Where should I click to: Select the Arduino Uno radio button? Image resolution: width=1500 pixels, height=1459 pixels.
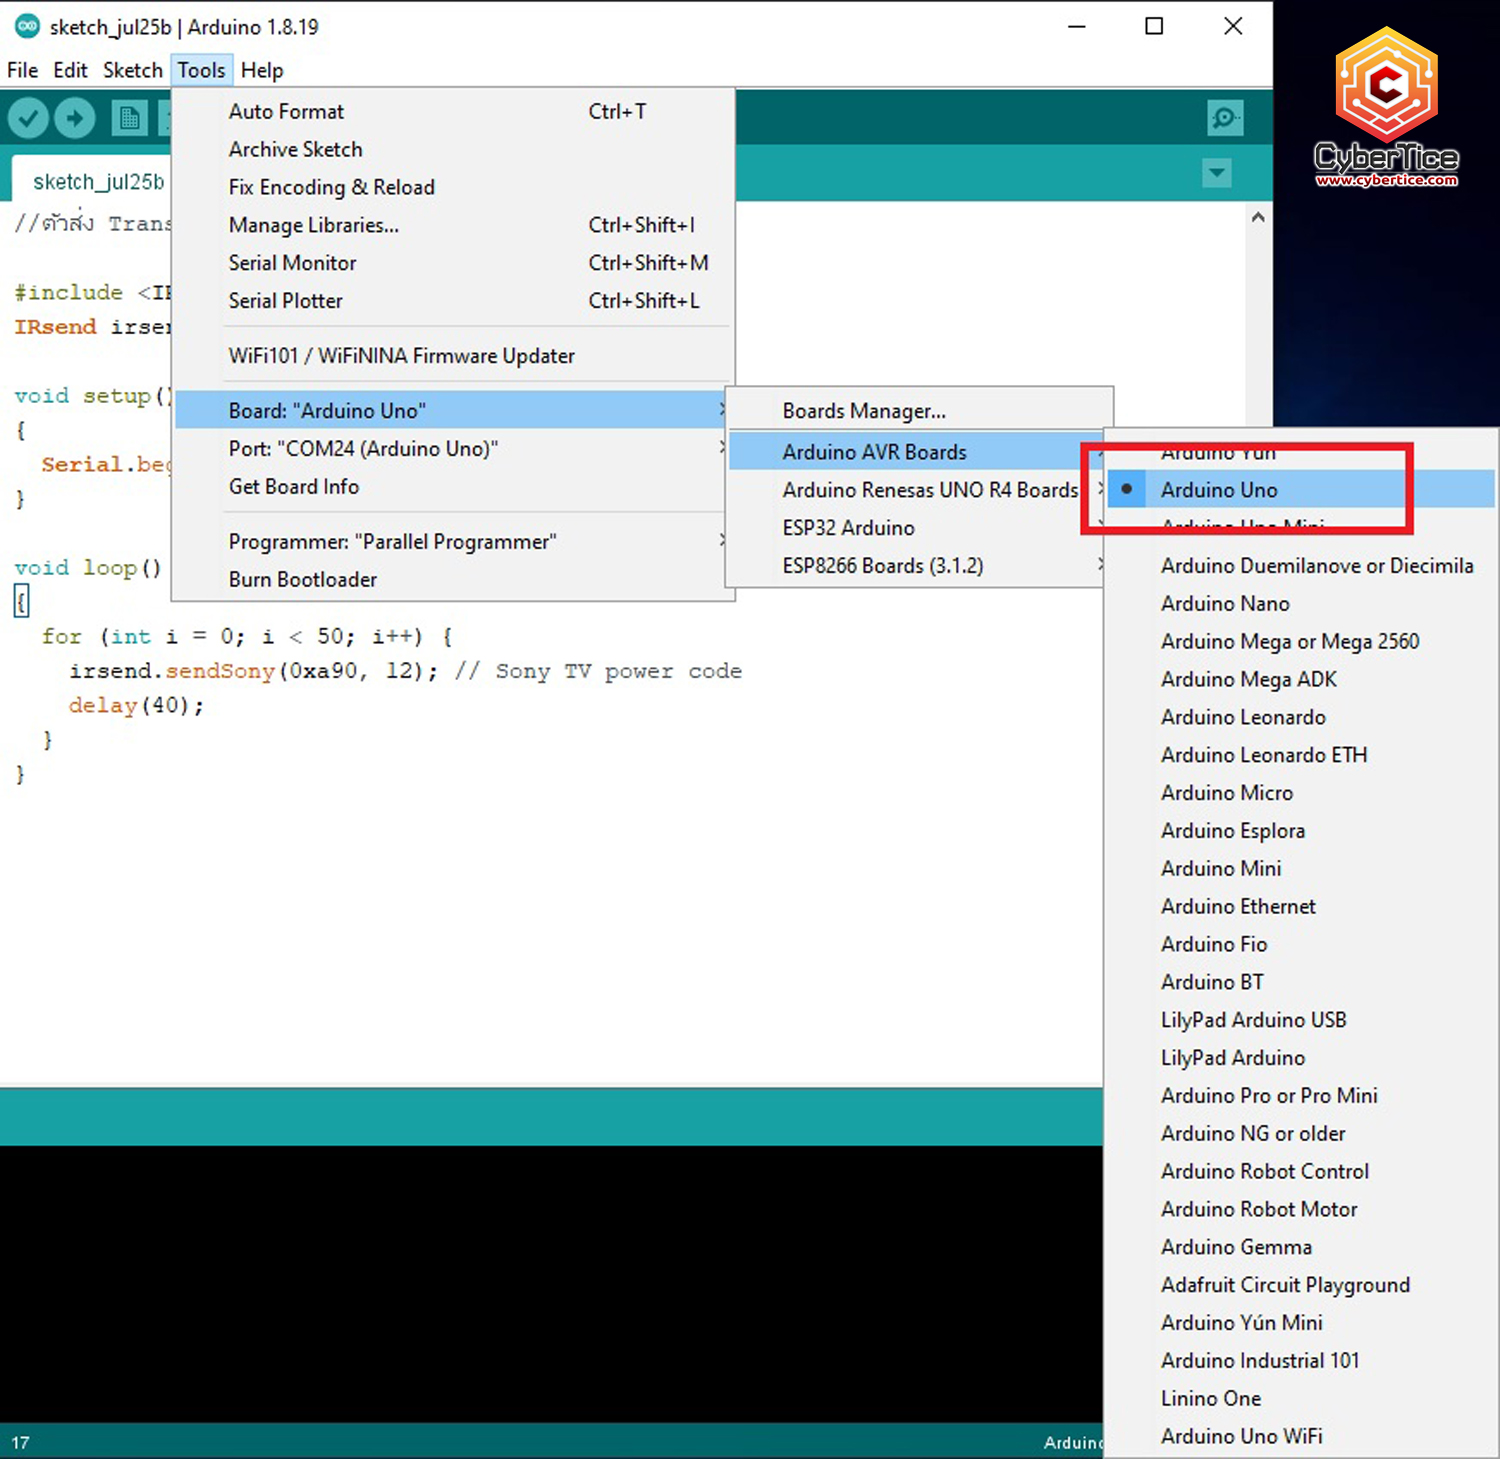[x=1128, y=489]
